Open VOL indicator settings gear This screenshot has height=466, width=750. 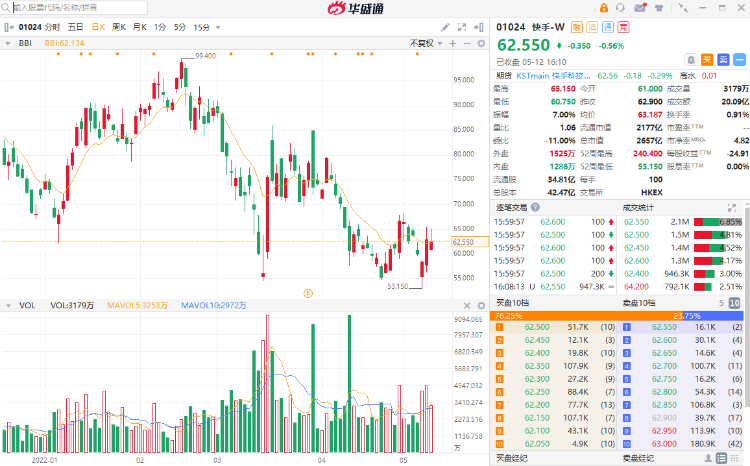[481, 305]
